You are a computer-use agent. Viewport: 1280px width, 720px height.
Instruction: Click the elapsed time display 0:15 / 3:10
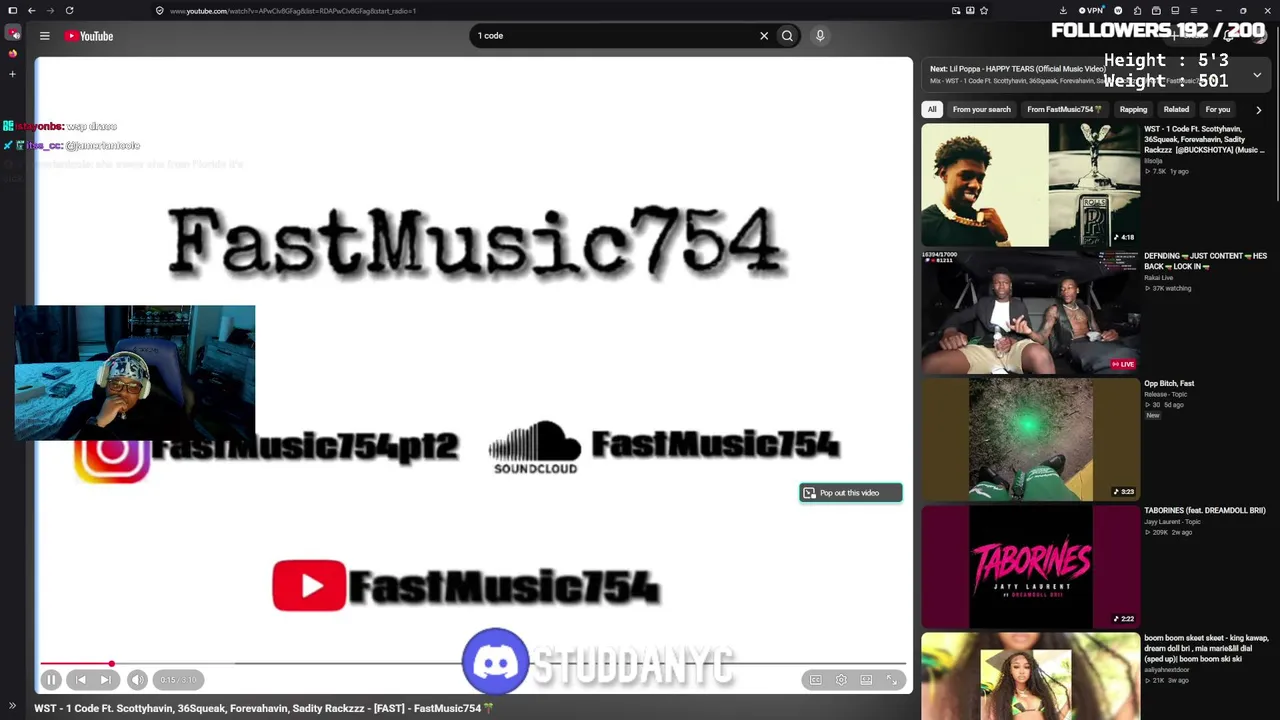coord(179,680)
